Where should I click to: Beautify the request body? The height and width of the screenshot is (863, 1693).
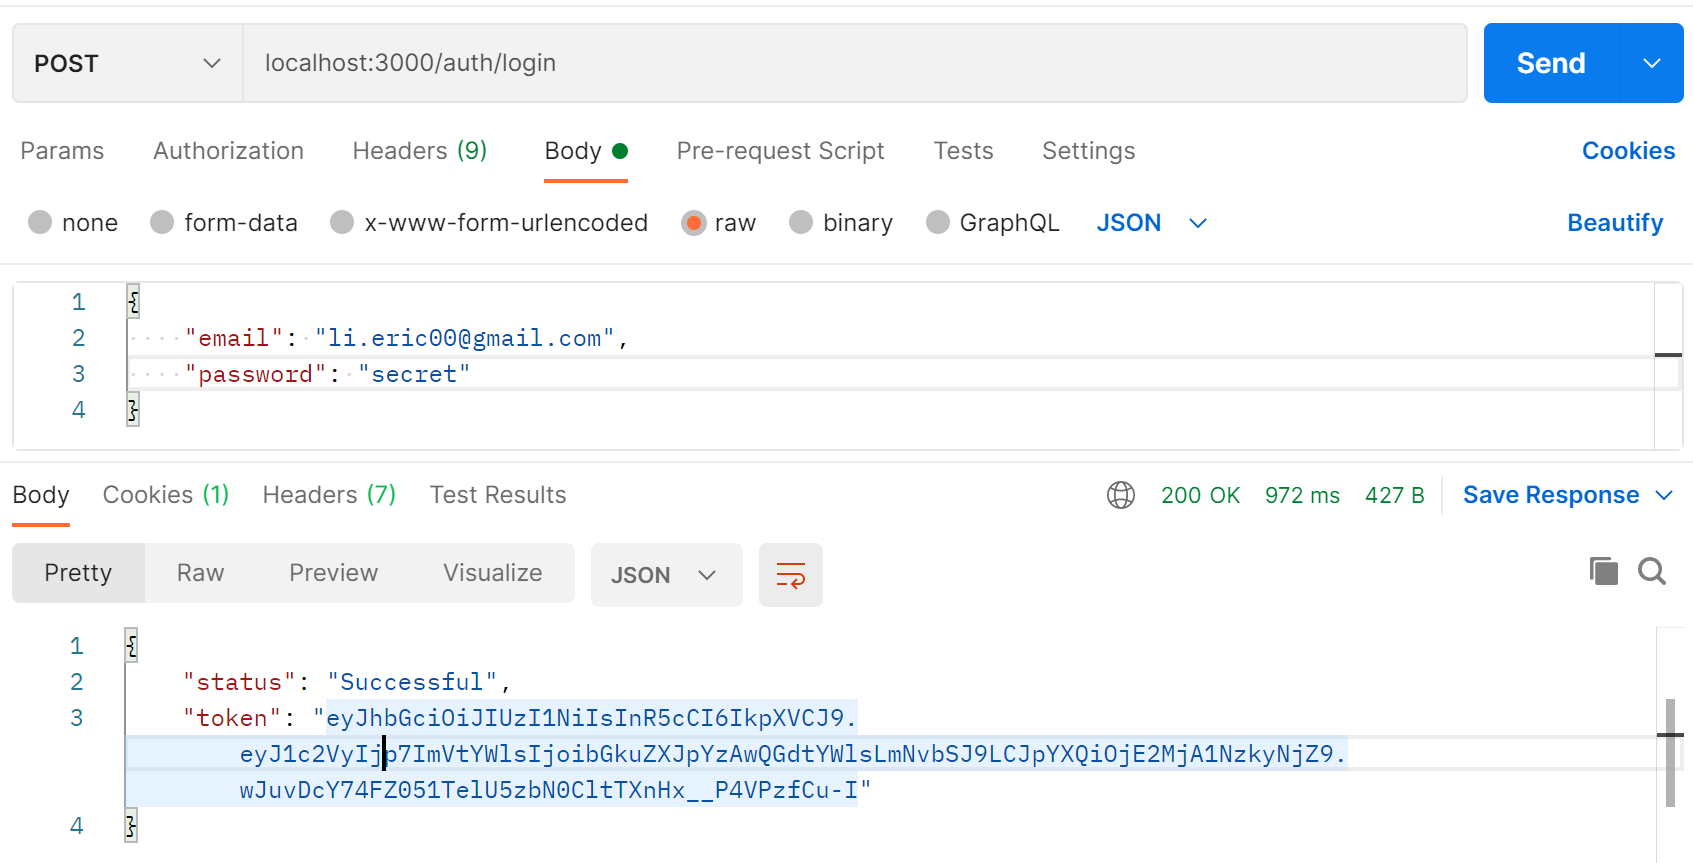tap(1615, 223)
